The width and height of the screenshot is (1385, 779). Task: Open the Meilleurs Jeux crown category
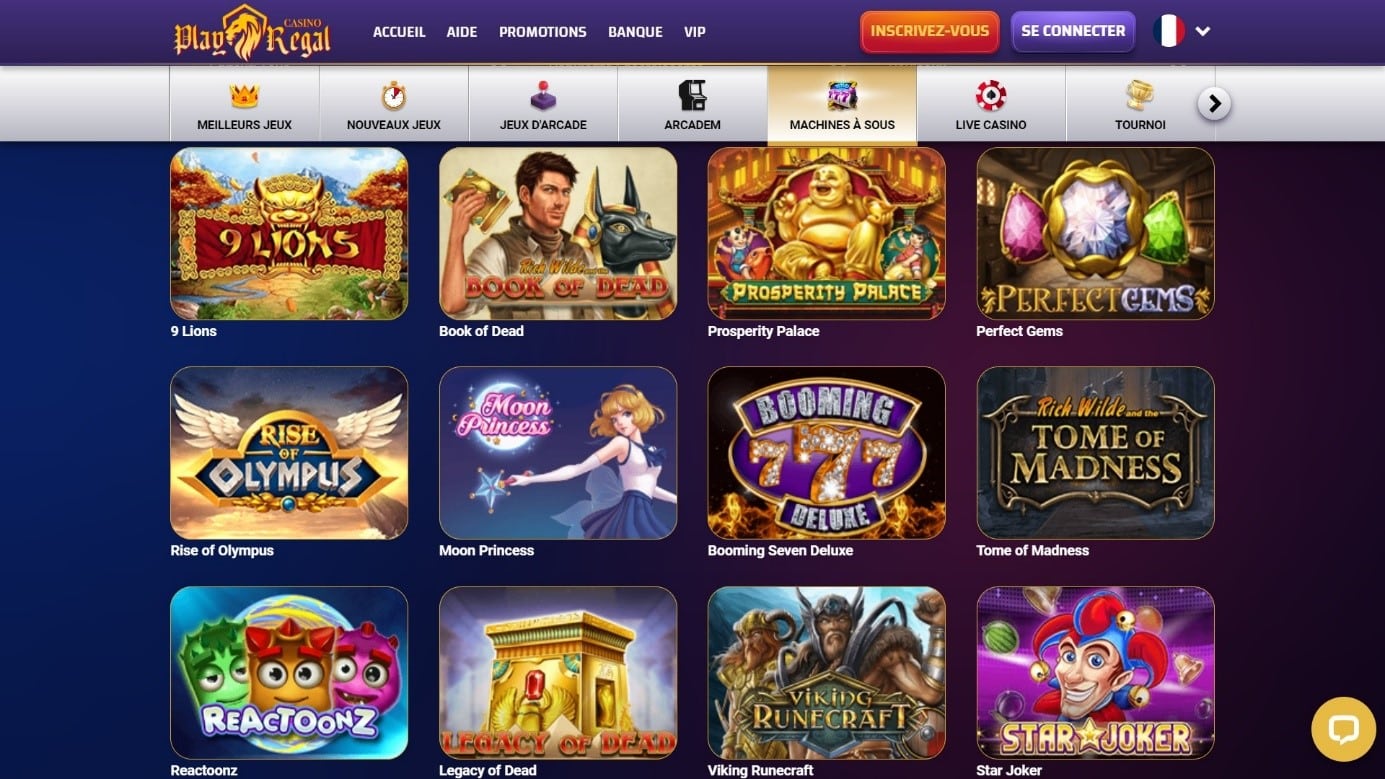245,104
